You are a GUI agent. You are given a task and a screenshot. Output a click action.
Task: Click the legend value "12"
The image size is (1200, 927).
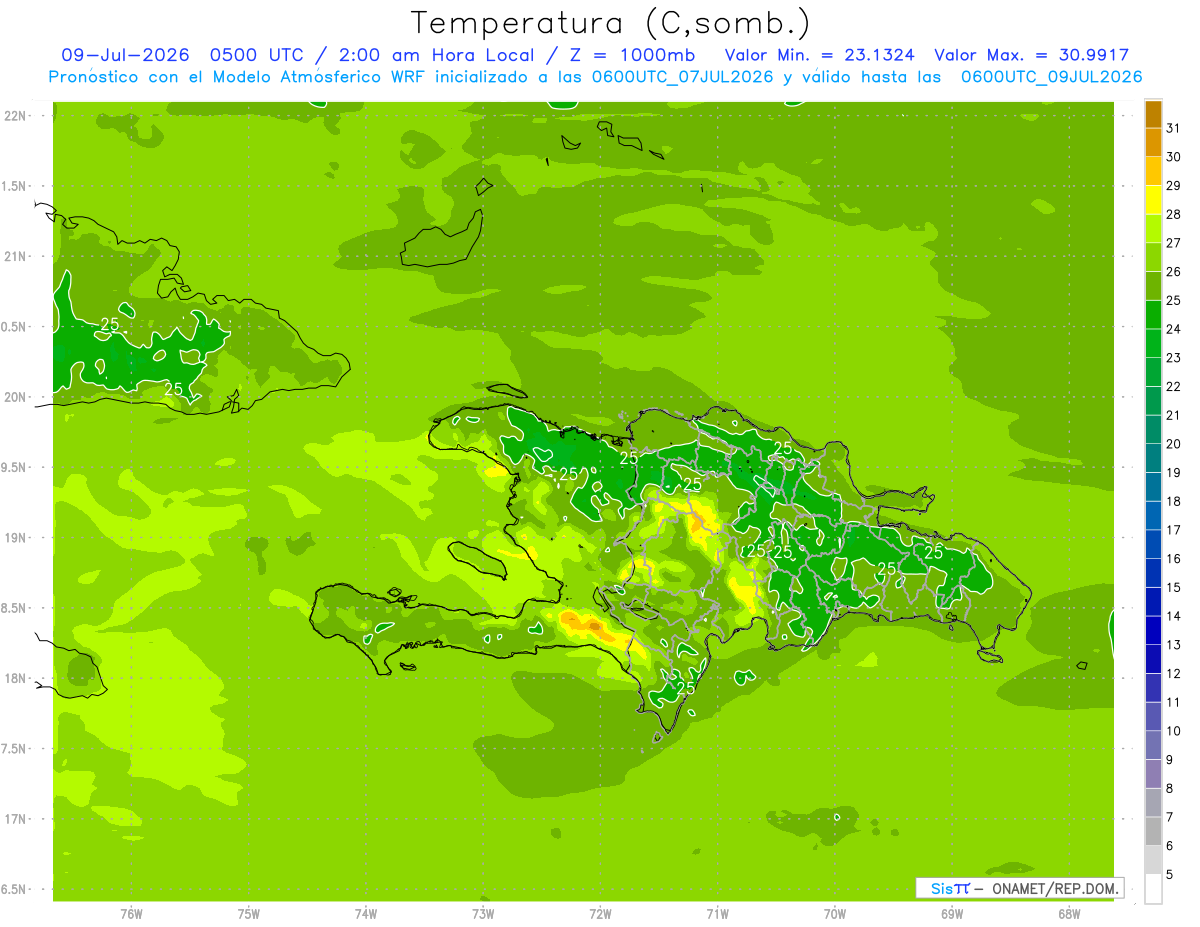tap(1174, 674)
